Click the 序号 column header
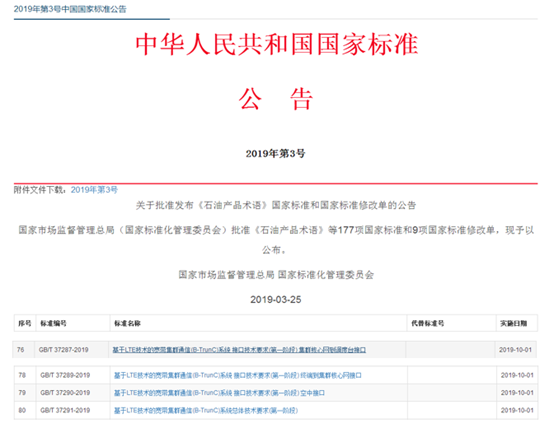554x428 pixels. [x=25, y=323]
